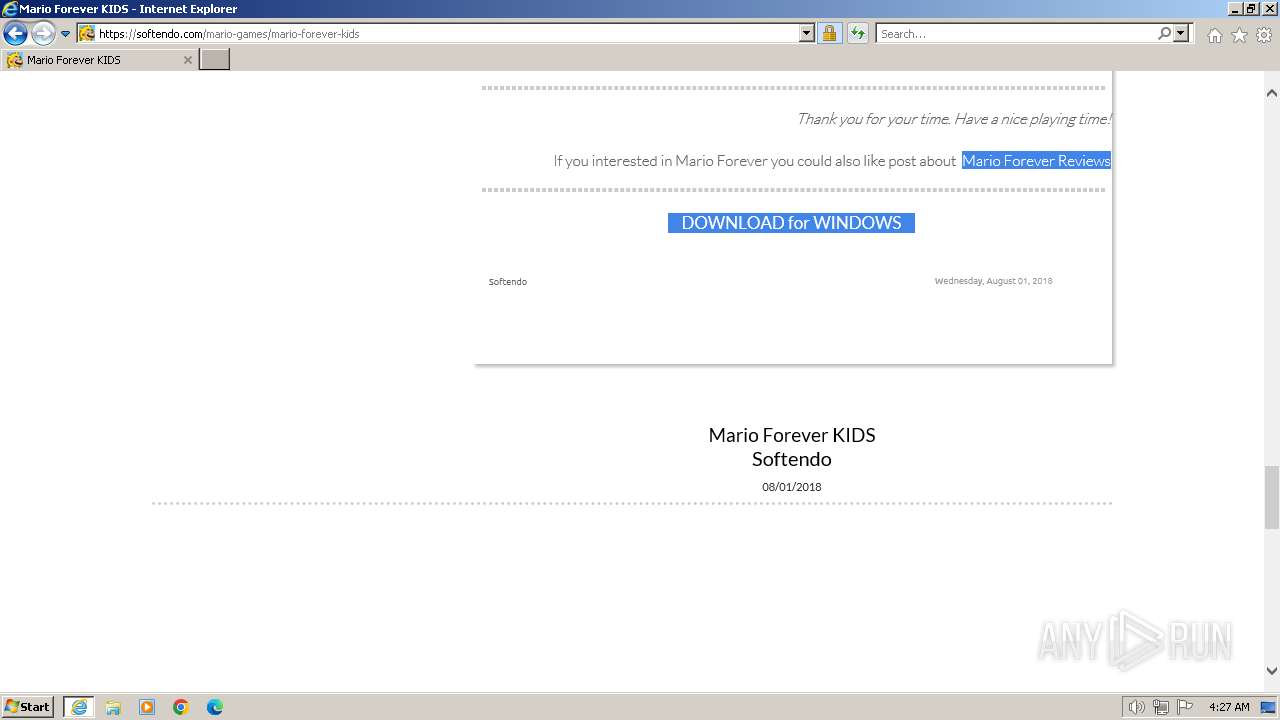Click the browser Forward arrow
This screenshot has width=1280, height=720.
coord(43,33)
